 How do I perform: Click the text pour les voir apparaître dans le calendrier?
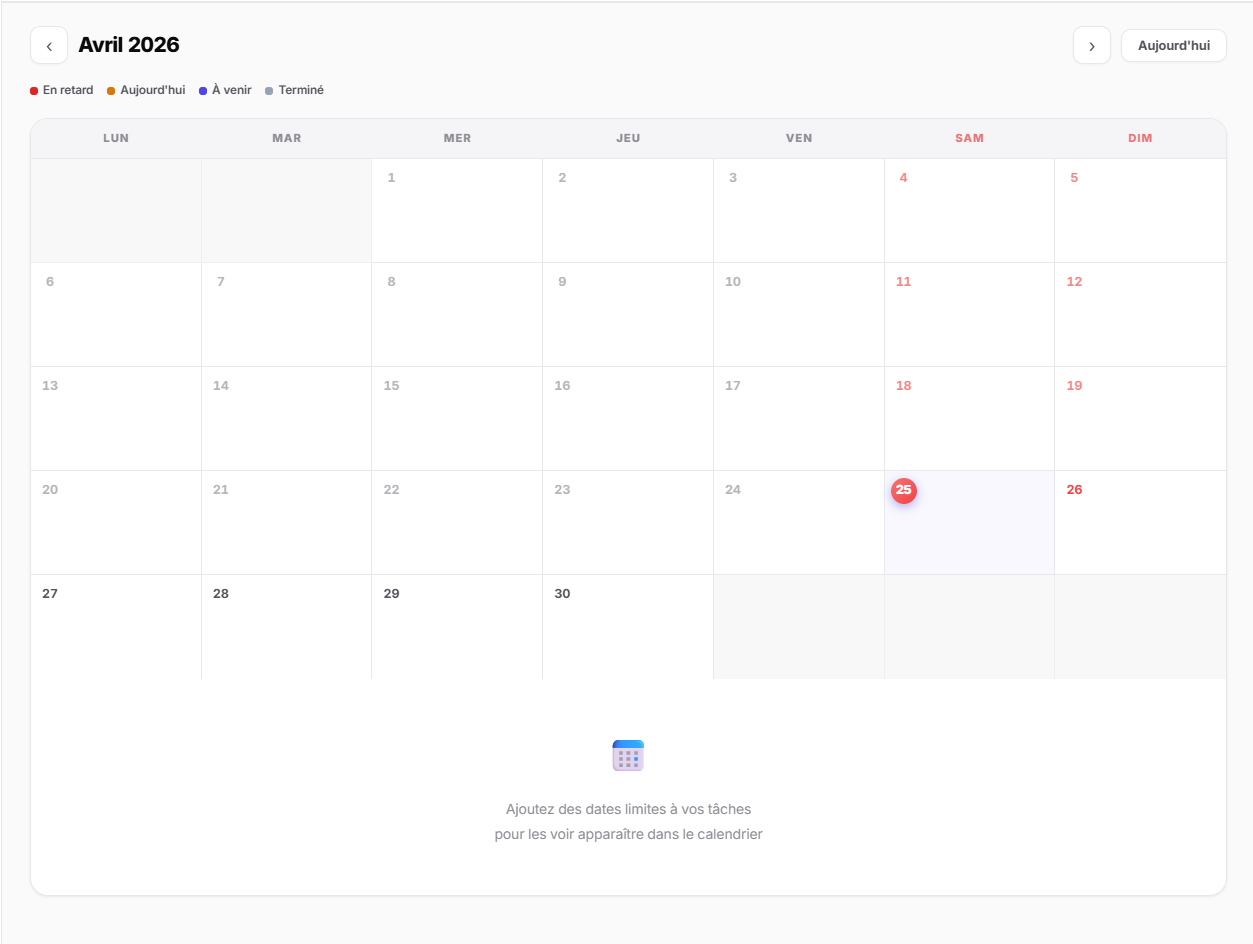628,834
